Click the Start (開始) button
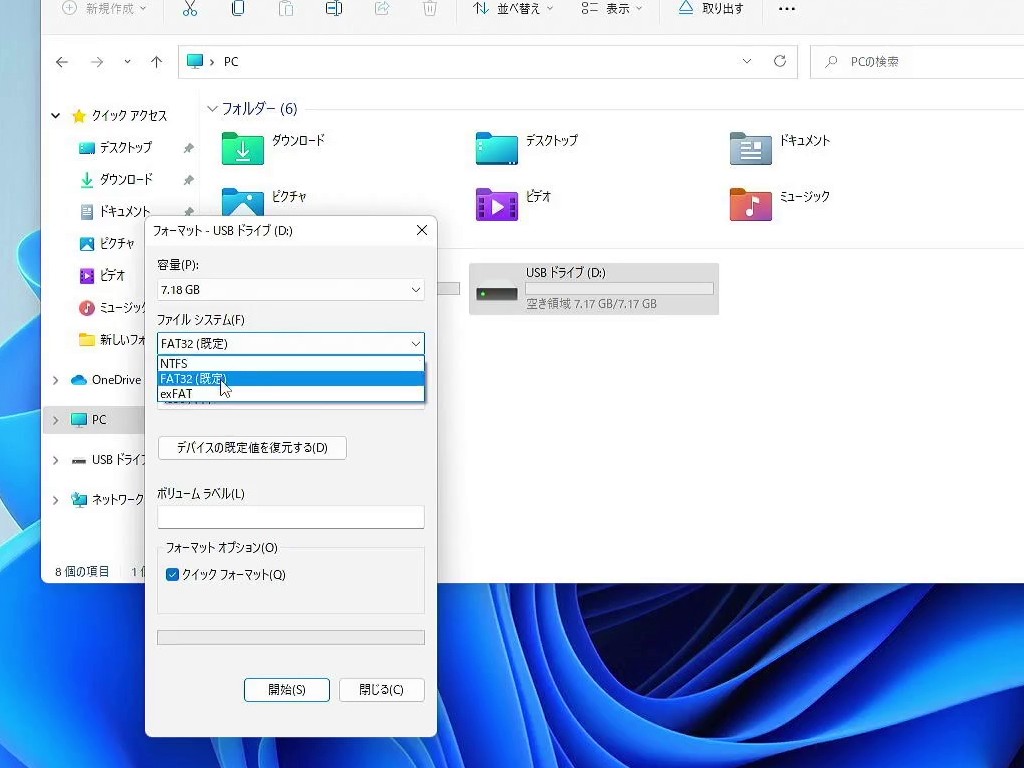This screenshot has height=768, width=1024. [286, 690]
